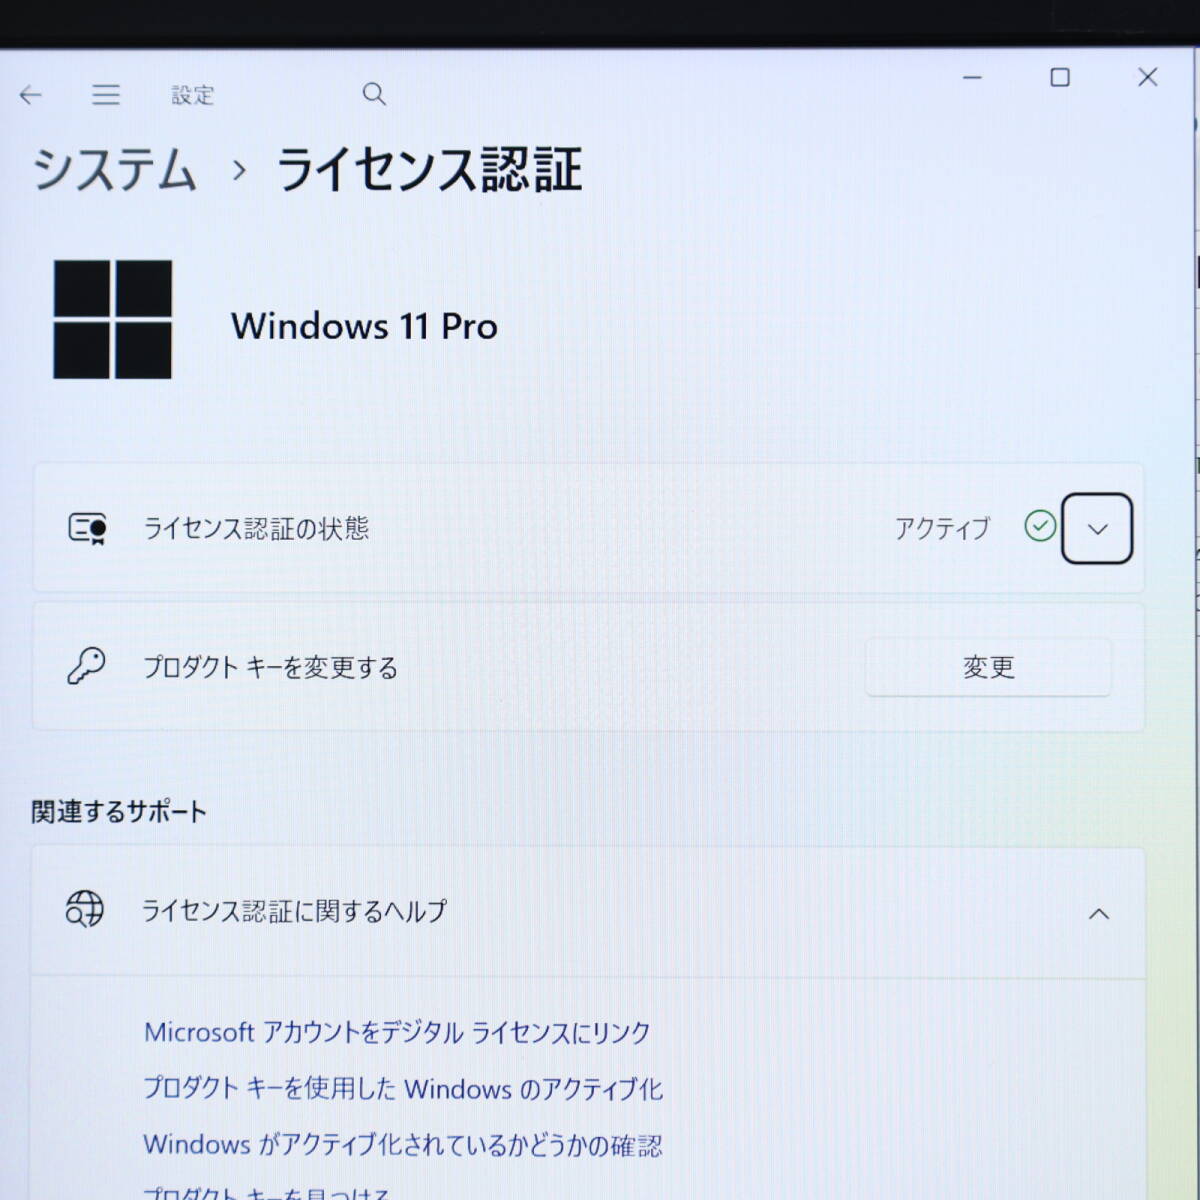
Task: Open Windows がアクティブ化されているかどうかの確認 link
Action: 403,1144
